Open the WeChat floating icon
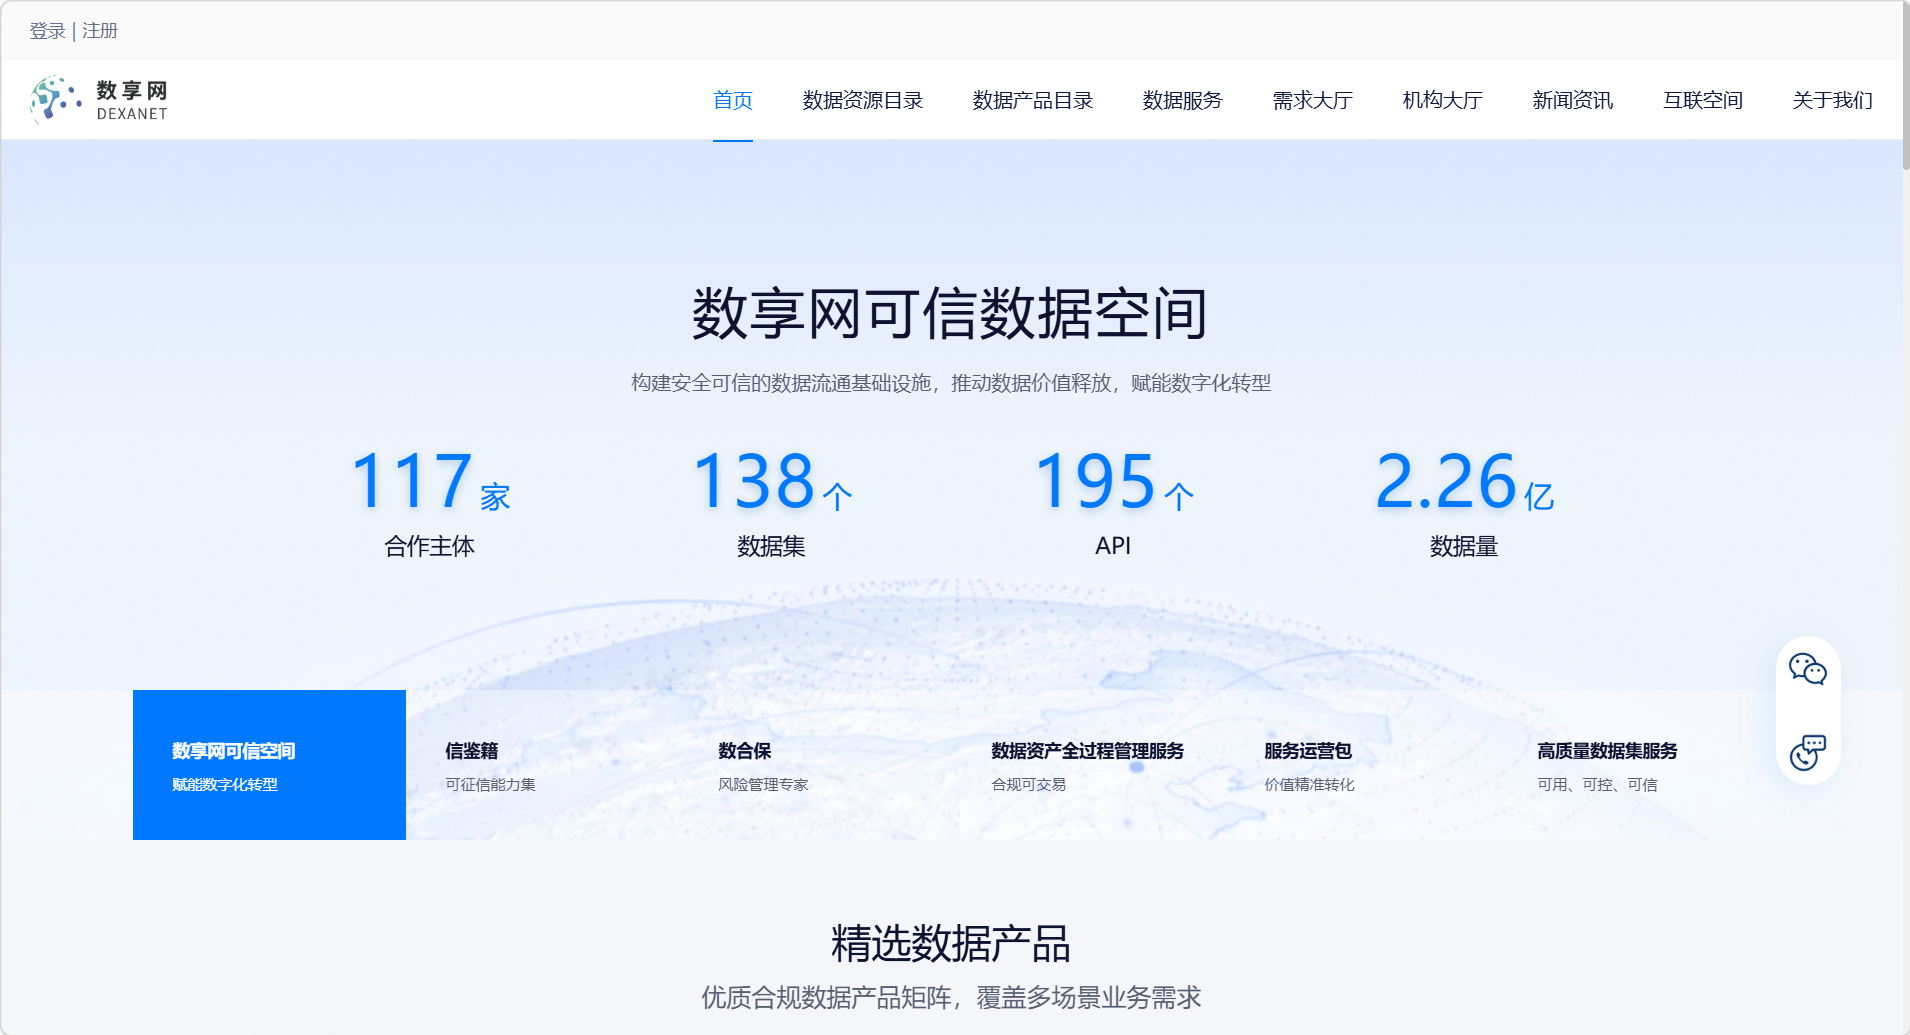This screenshot has height=1035, width=1910. tap(1807, 669)
